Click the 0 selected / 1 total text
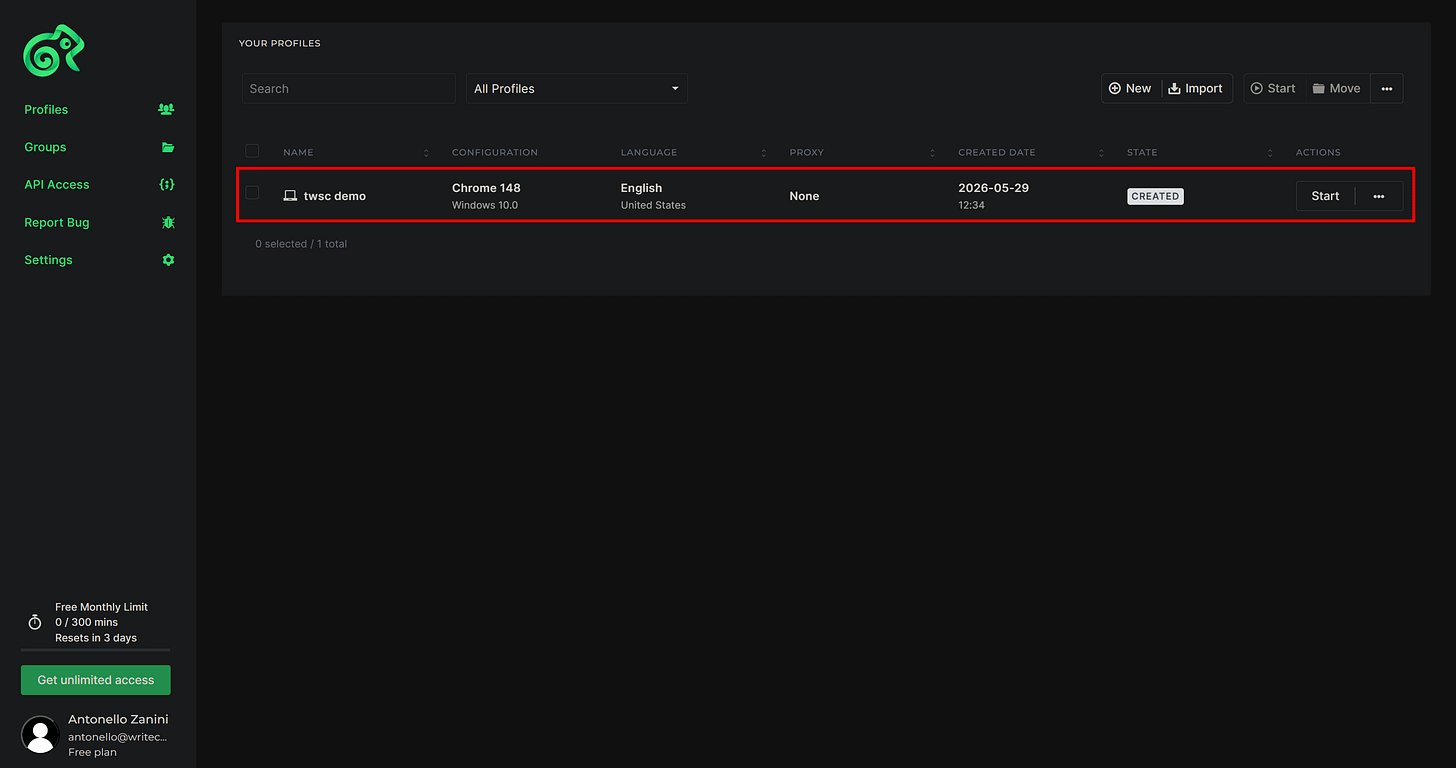 pyautogui.click(x=301, y=244)
